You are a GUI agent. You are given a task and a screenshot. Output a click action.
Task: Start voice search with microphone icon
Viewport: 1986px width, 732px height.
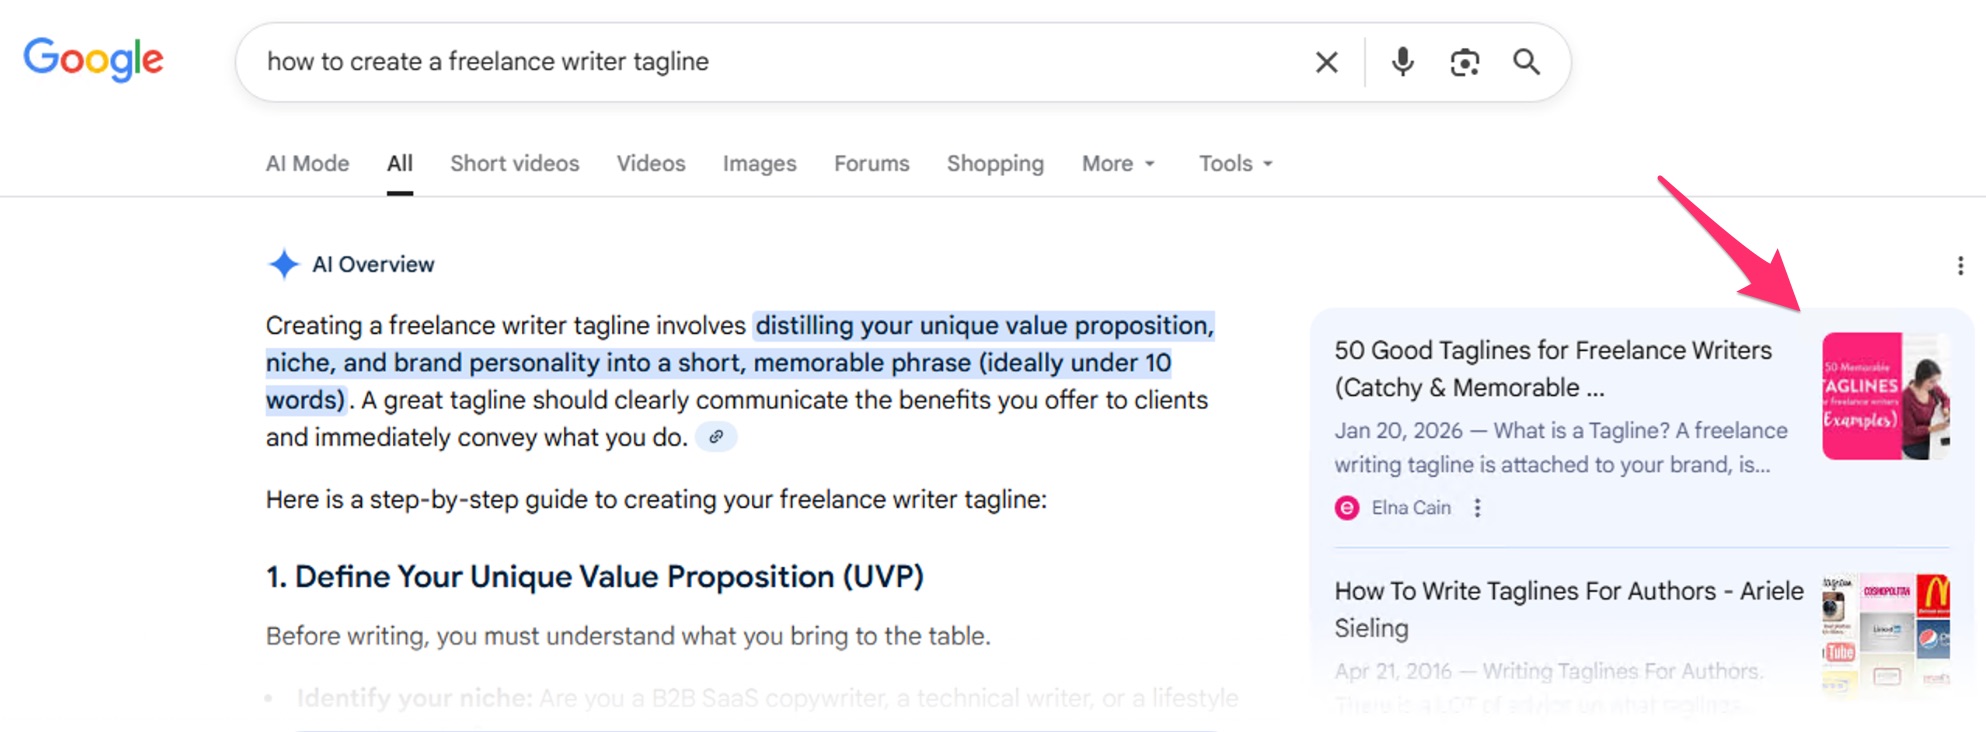coord(1402,62)
